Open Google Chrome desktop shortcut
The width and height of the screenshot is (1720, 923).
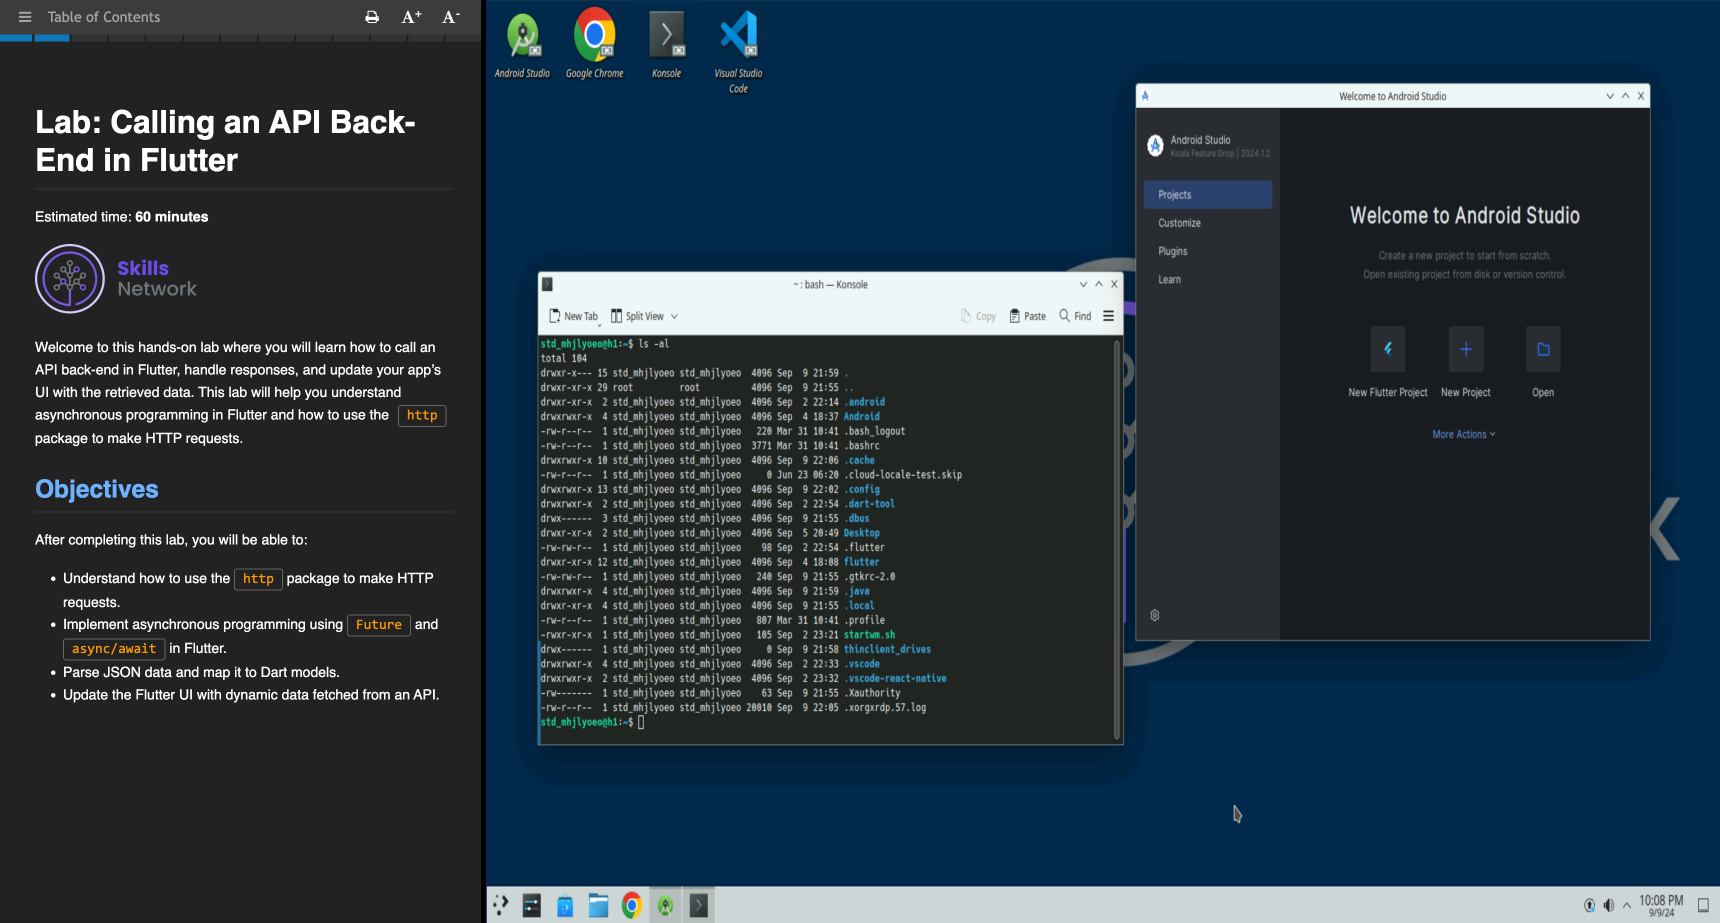pos(595,44)
